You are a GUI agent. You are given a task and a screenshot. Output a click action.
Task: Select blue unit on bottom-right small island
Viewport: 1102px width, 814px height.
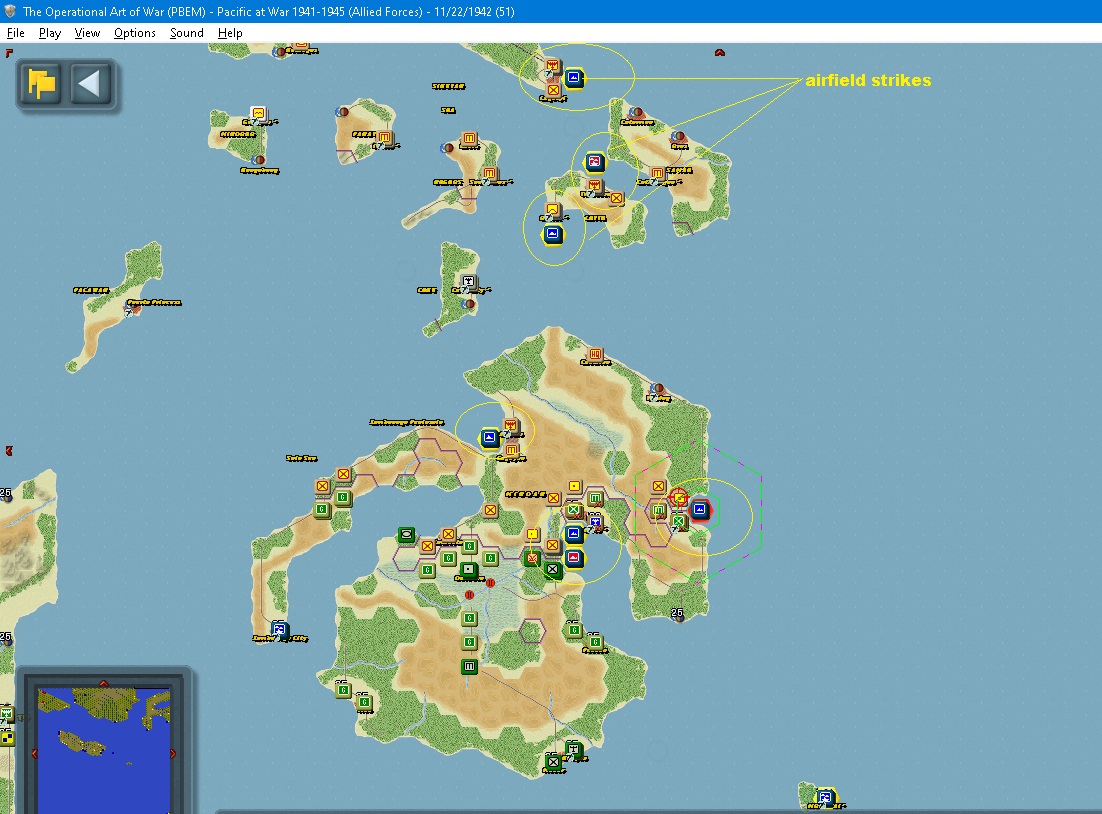[x=825, y=797]
